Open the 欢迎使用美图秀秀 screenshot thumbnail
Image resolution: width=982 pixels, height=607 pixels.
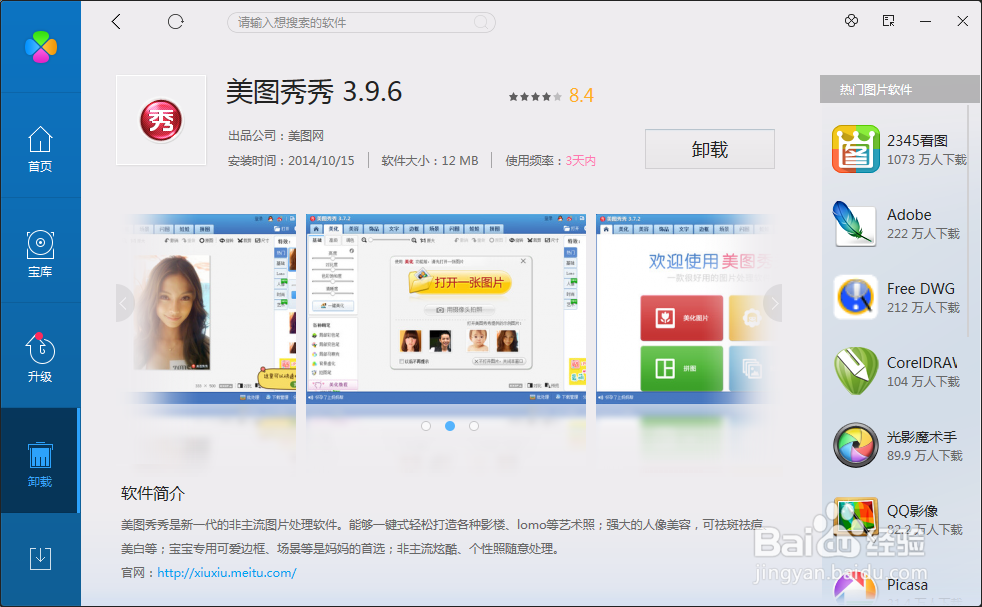pyautogui.click(x=685, y=308)
